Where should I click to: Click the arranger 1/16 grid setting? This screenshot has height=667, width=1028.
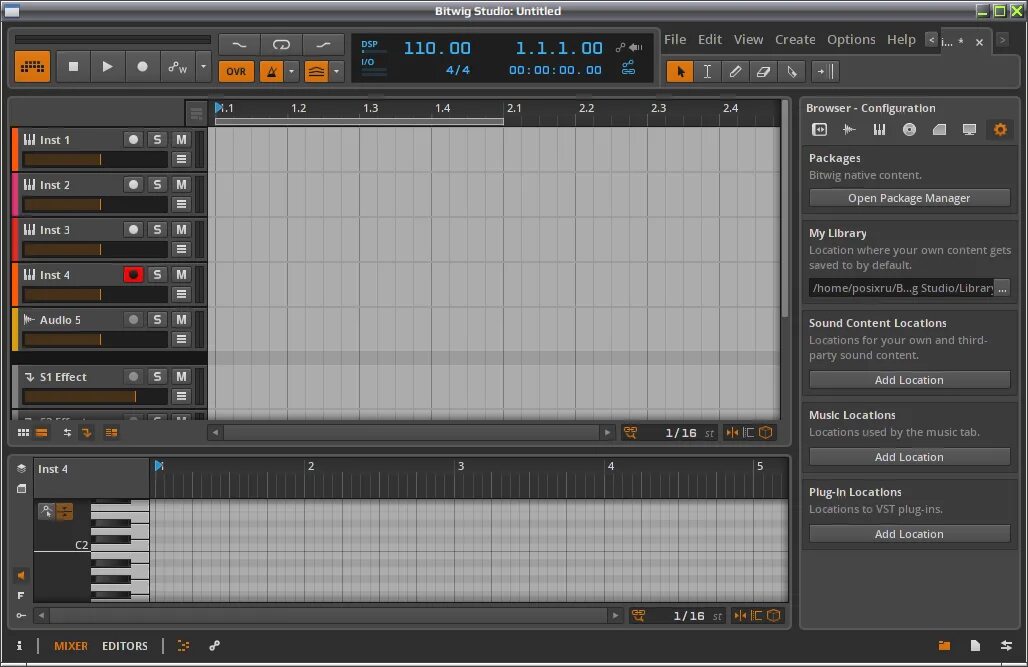681,433
